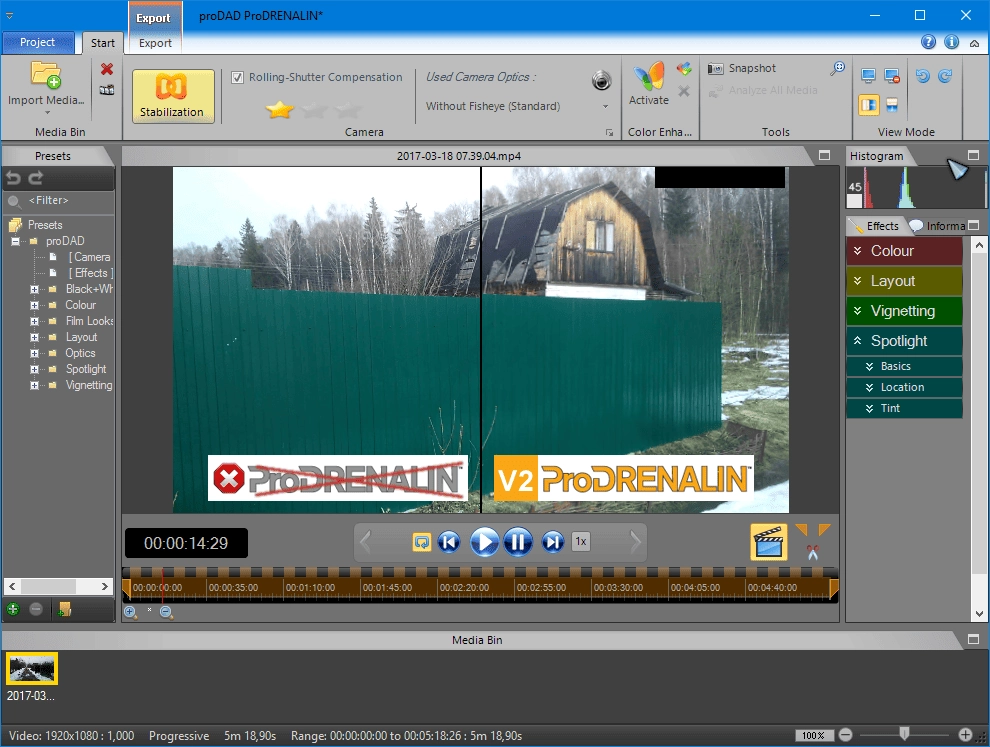The image size is (990, 747).
Task: Click the single monitor view mode icon
Action: click(868, 76)
